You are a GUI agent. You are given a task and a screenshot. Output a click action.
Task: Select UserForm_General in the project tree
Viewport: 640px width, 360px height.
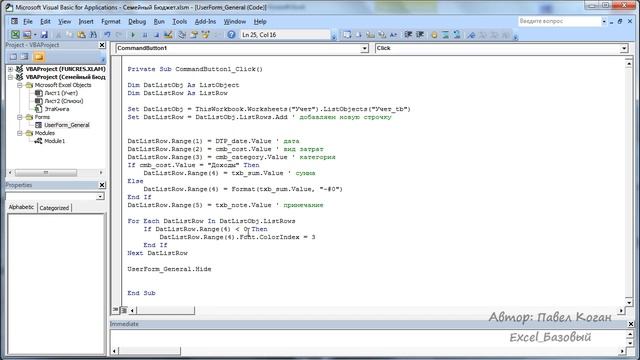pos(67,125)
